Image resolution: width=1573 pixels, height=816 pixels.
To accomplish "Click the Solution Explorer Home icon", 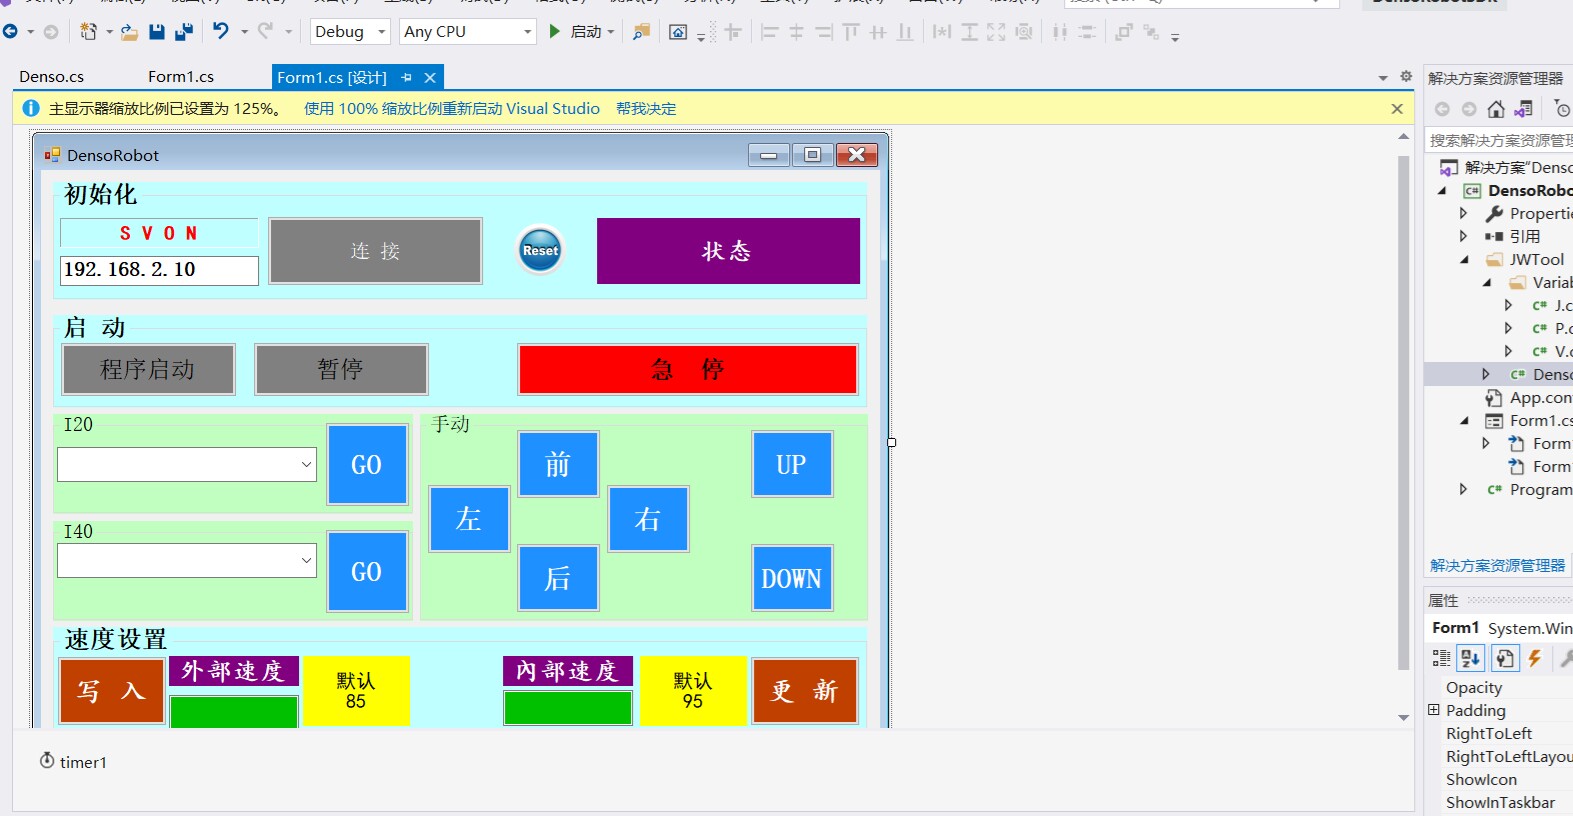I will click(1496, 109).
